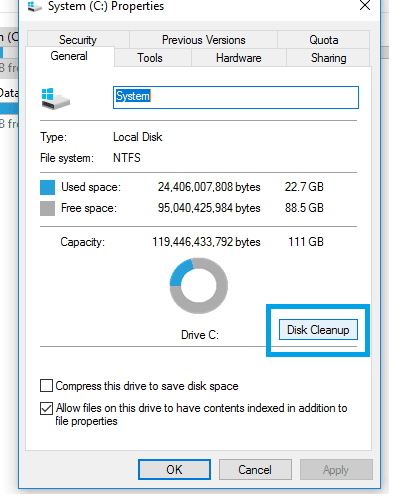
Task: Click the gray Free space color square
Action: click(x=47, y=208)
